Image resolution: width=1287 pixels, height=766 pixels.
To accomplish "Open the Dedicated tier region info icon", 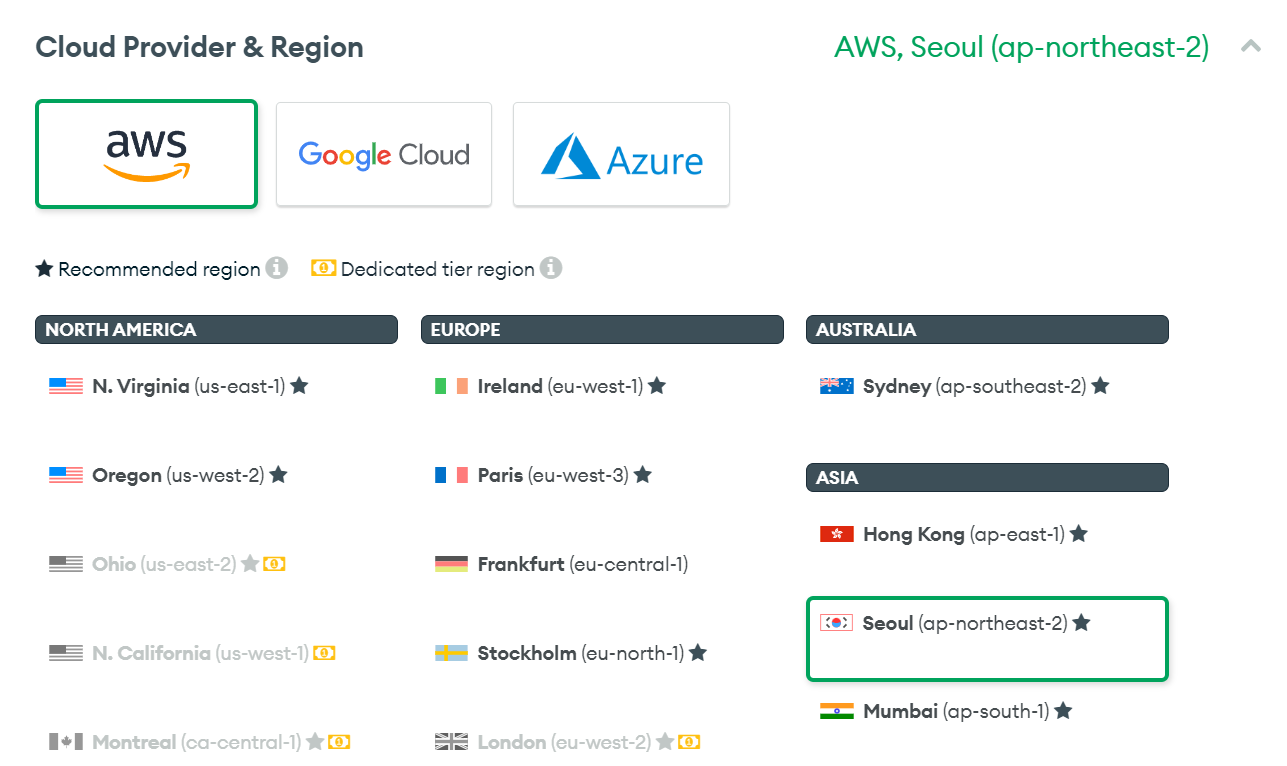I will click(551, 268).
